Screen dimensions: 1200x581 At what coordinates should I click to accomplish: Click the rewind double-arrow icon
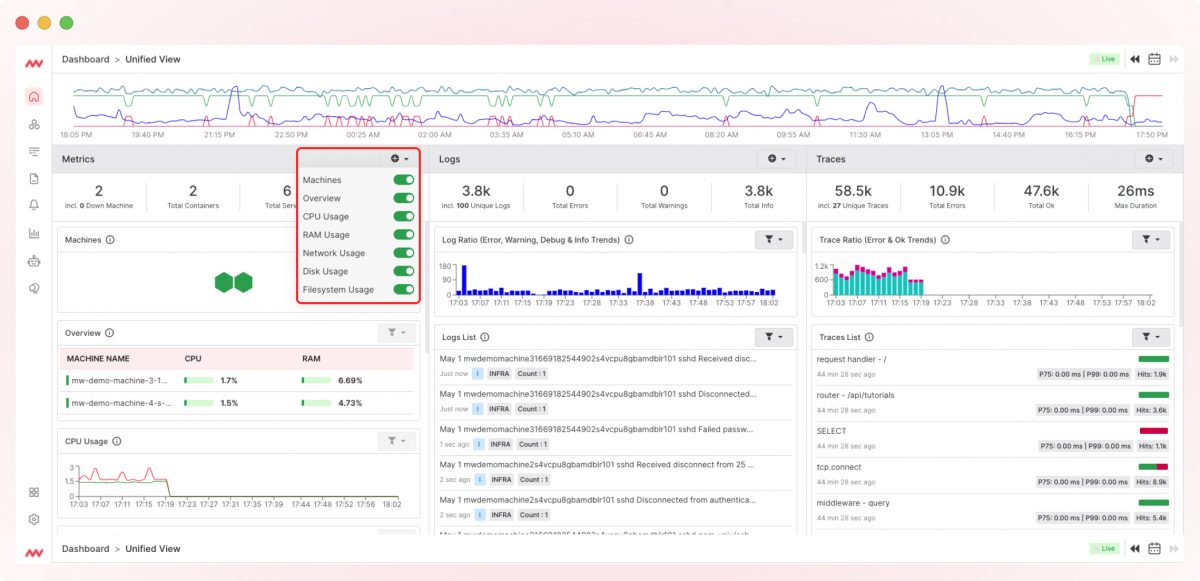pyautogui.click(x=1135, y=59)
